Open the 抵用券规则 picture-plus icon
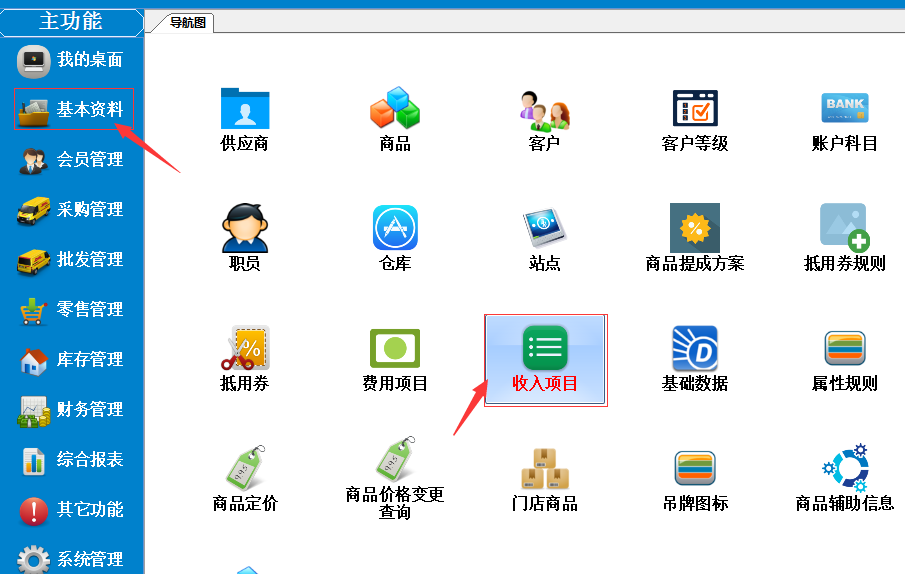Screen dimensions: 905x574 (844, 227)
